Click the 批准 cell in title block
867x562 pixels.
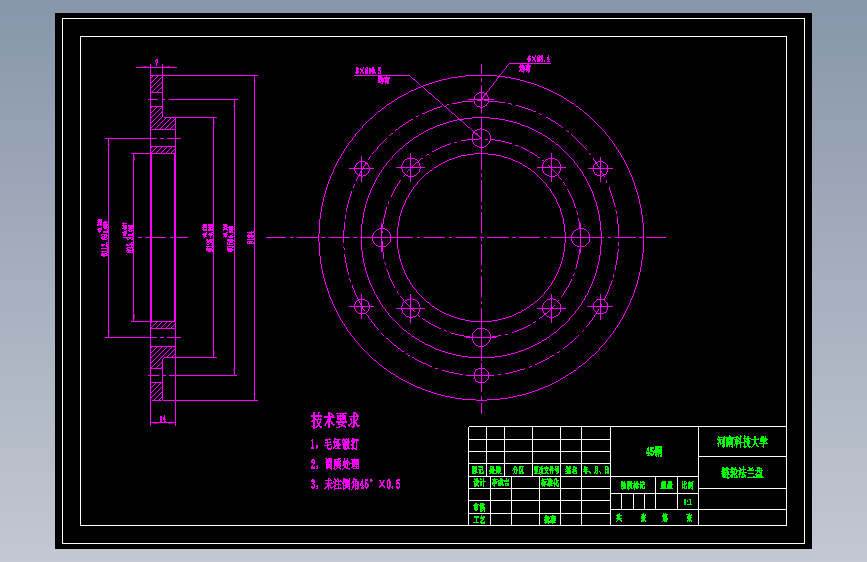550,520
